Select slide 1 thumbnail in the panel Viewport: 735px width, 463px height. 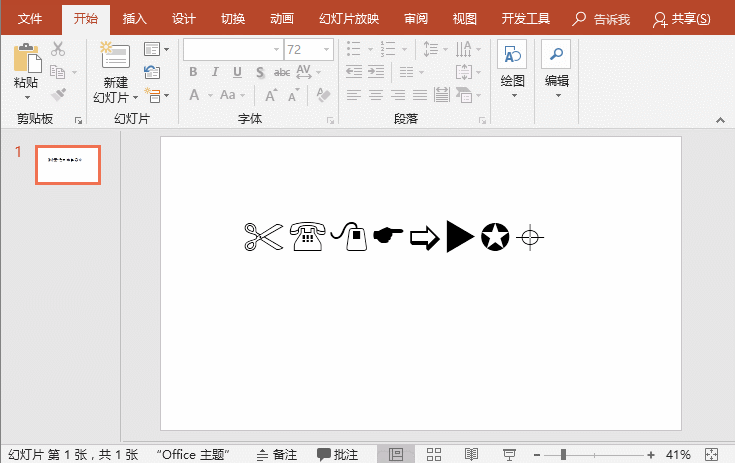click(68, 164)
